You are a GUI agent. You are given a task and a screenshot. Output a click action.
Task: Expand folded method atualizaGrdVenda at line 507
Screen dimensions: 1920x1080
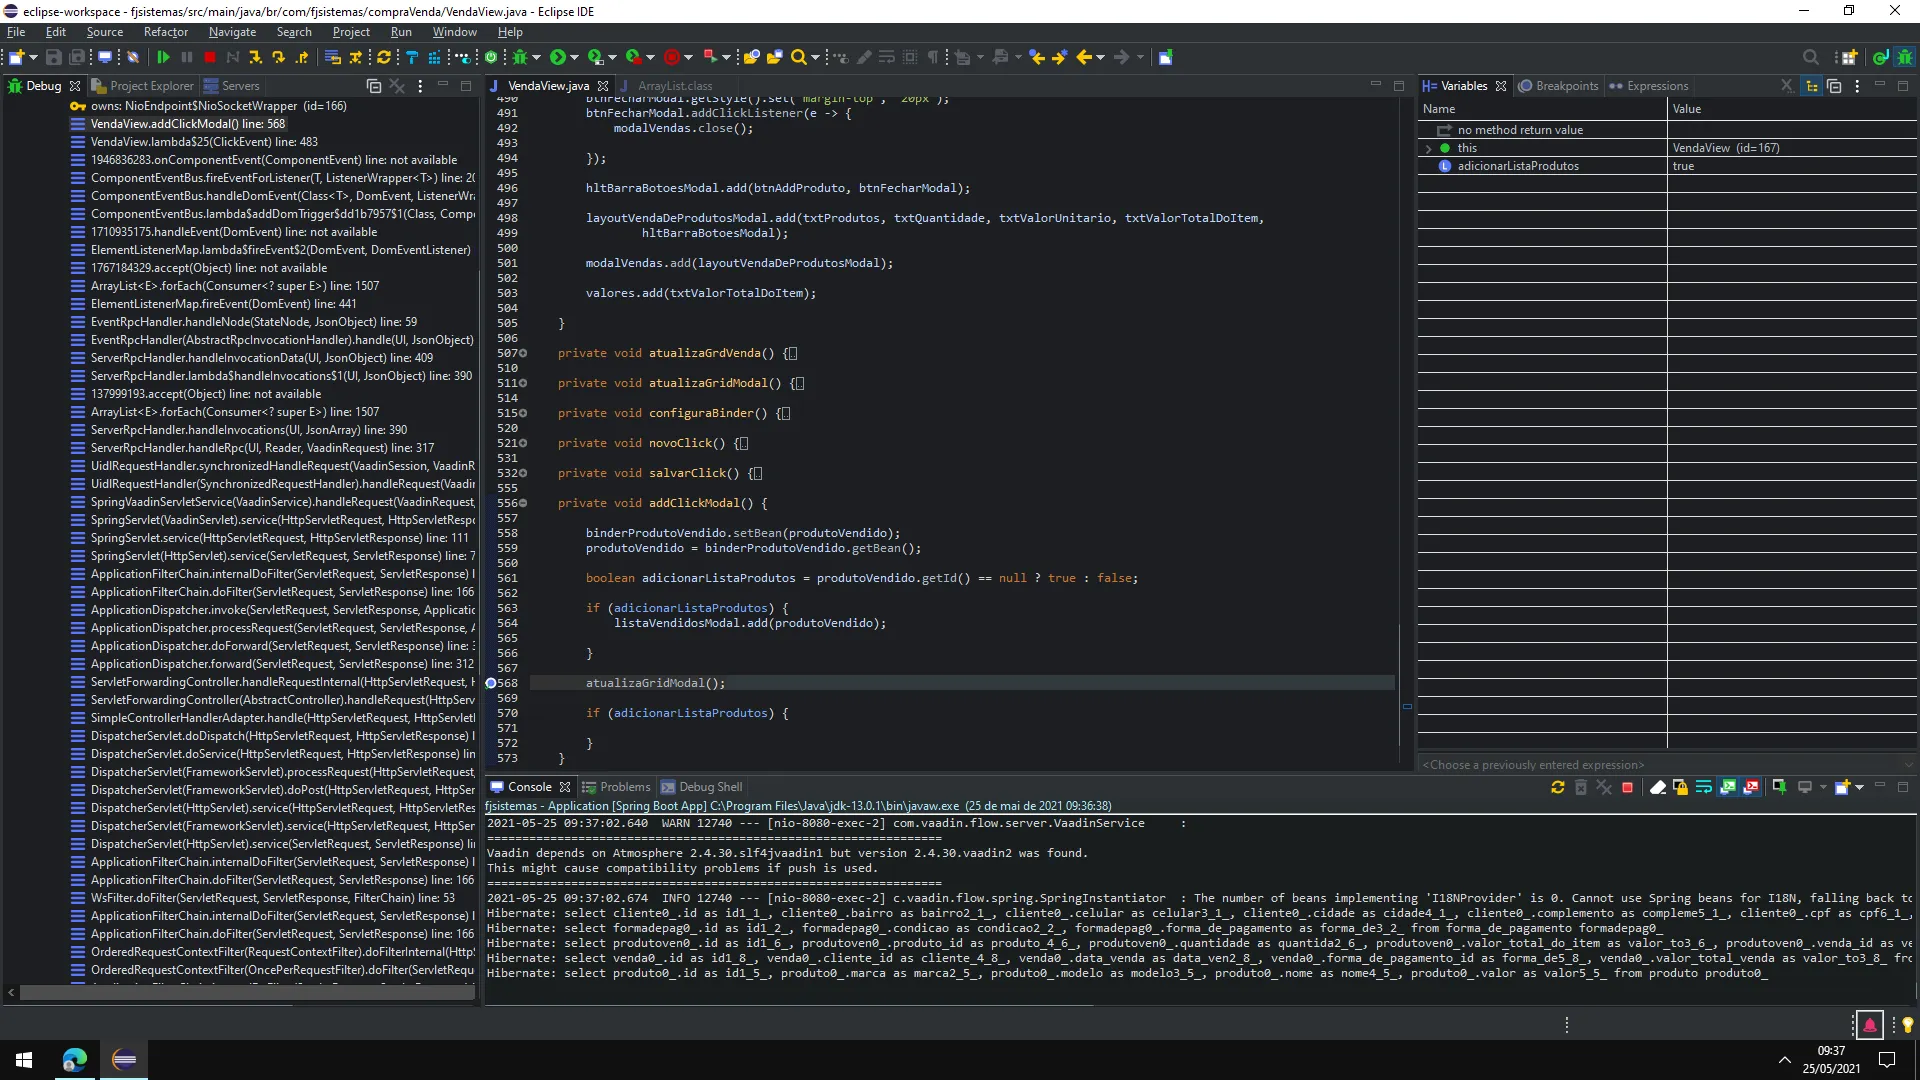coord(523,354)
